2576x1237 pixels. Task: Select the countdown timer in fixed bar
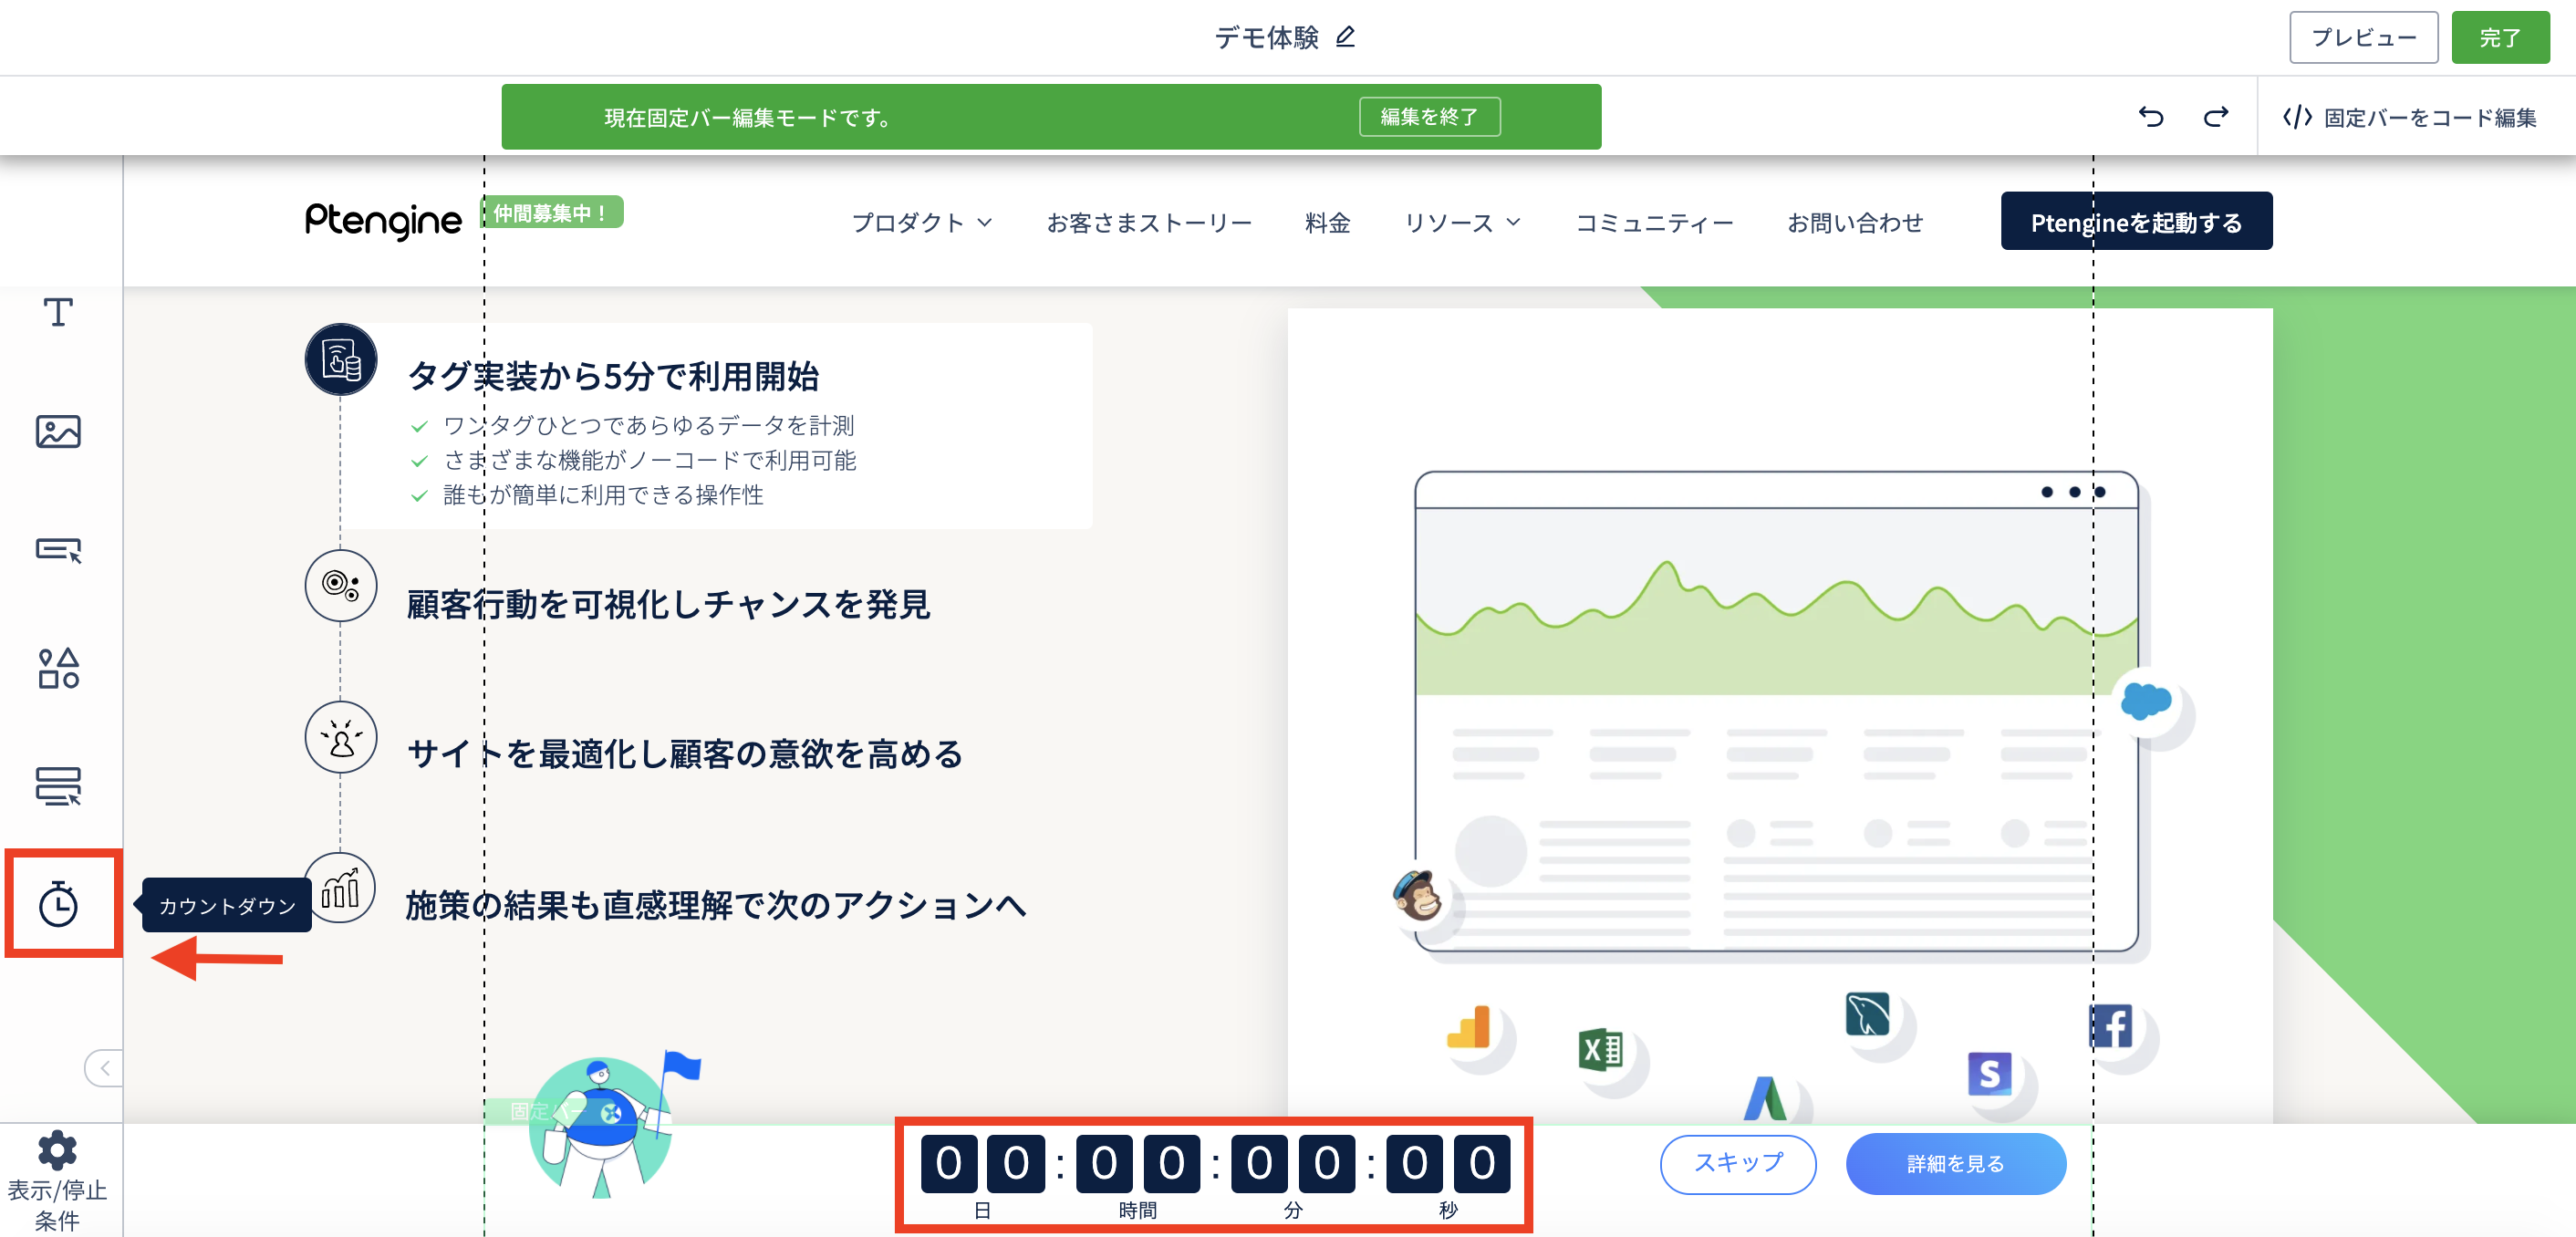(1214, 1175)
